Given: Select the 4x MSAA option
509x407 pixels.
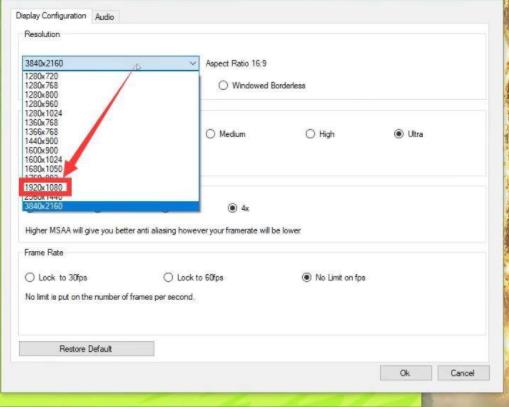Looking at the screenshot, I should tap(232, 208).
